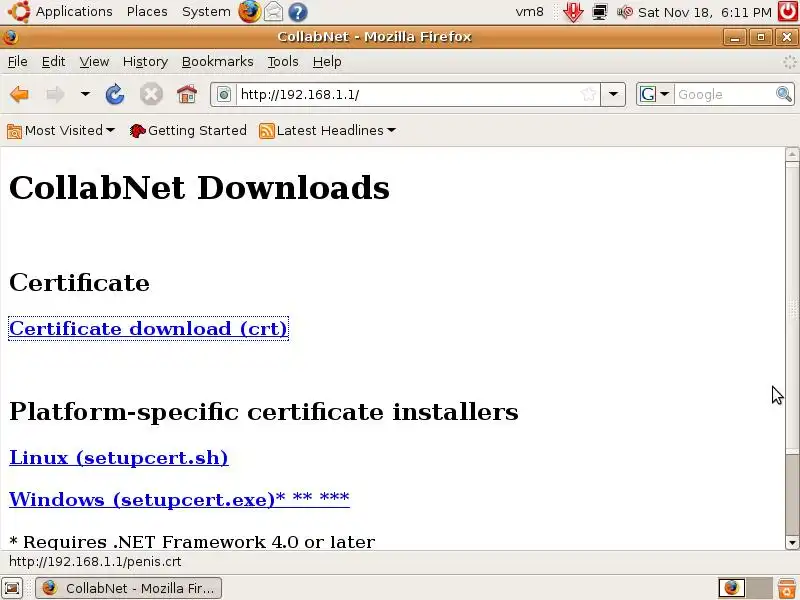Select the CollabNet - Mozilla Firefox taskbar button
800x600 pixels.
(129, 588)
